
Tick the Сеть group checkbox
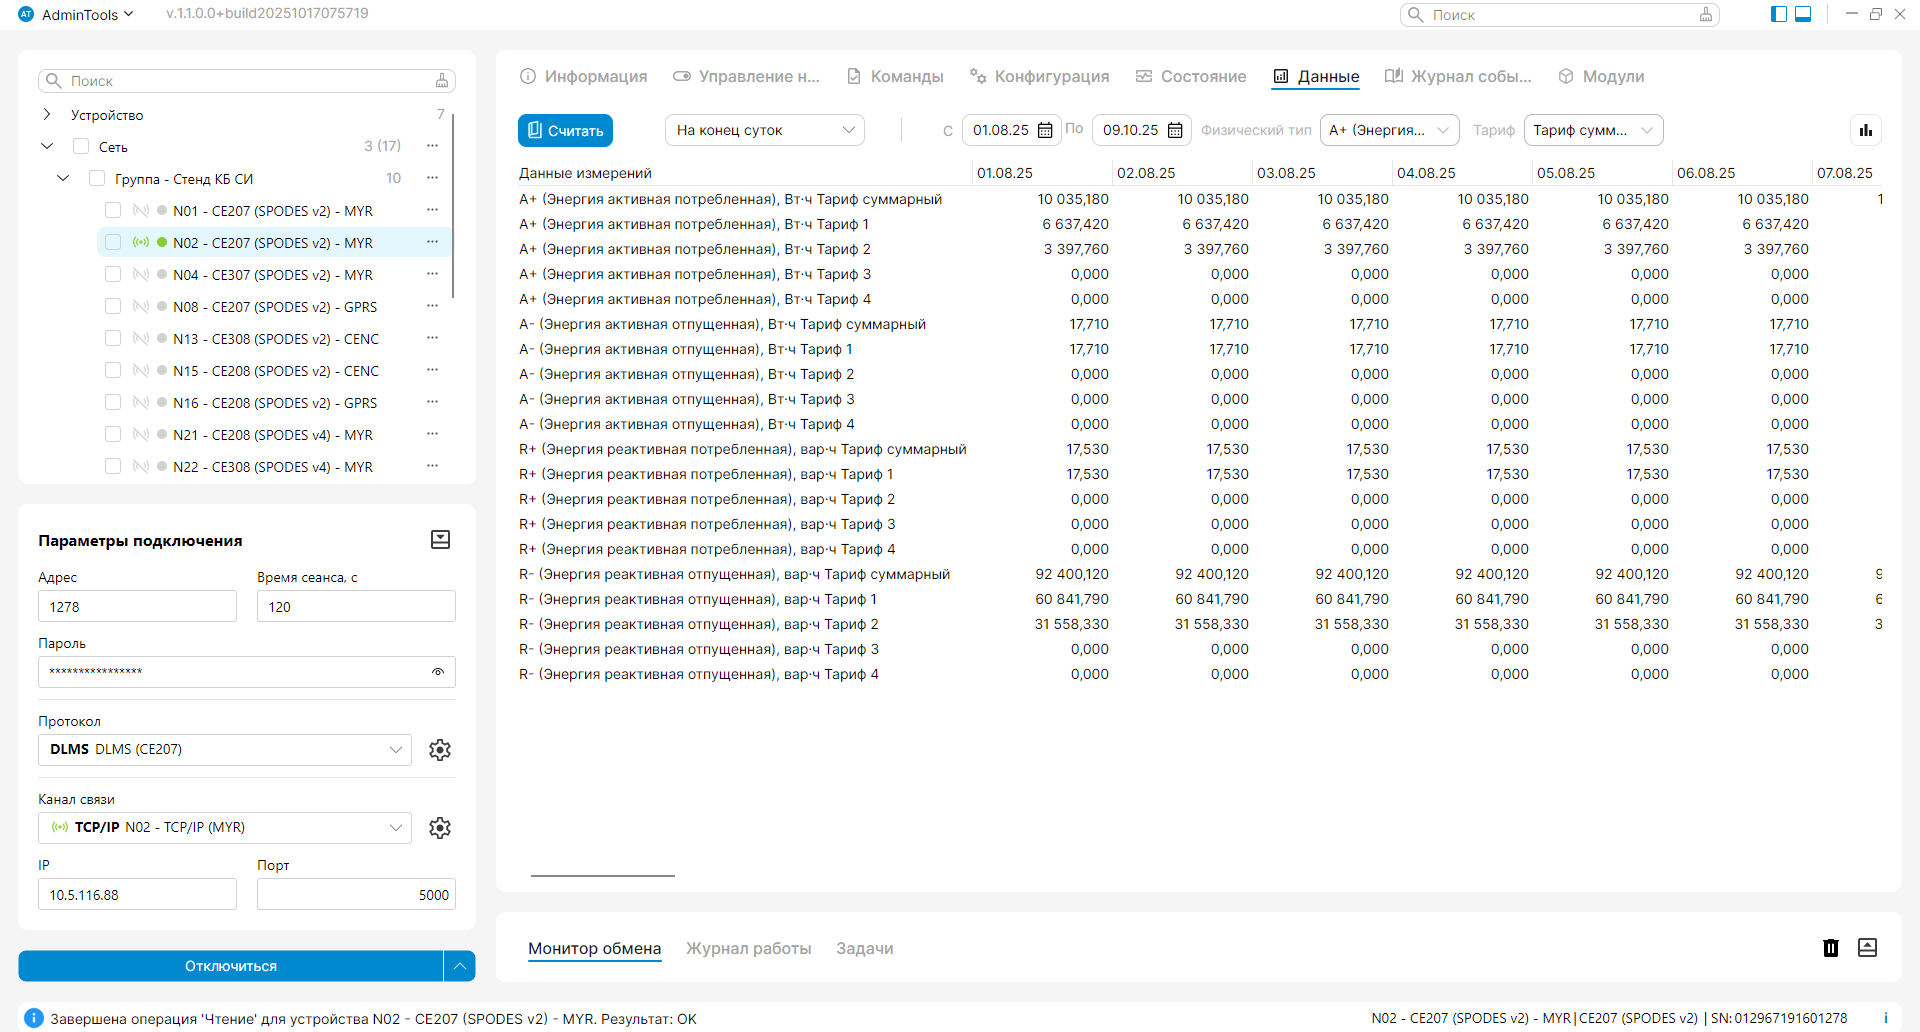(x=82, y=147)
